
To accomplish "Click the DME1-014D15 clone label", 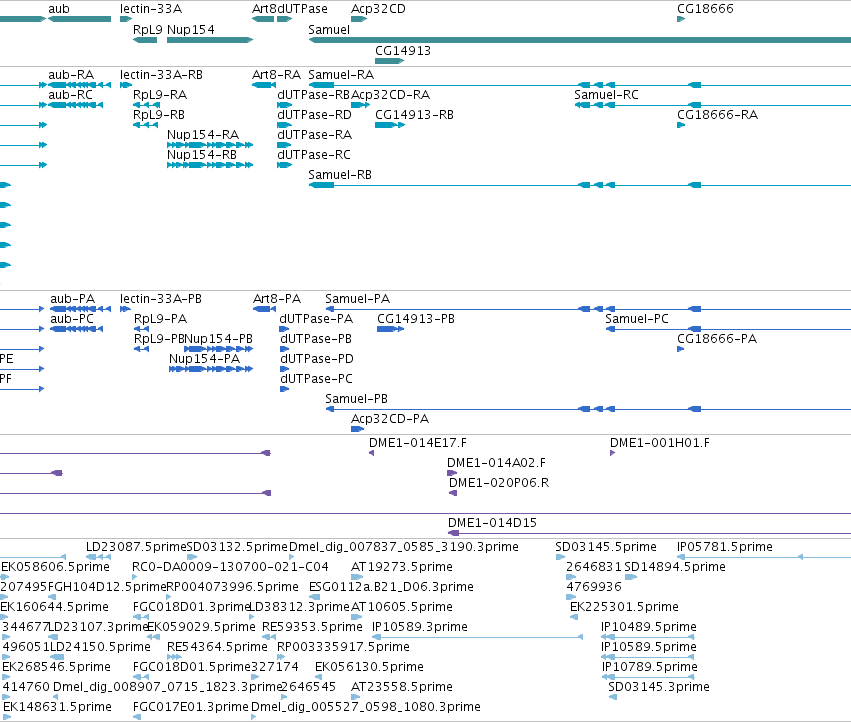I will (492, 523).
